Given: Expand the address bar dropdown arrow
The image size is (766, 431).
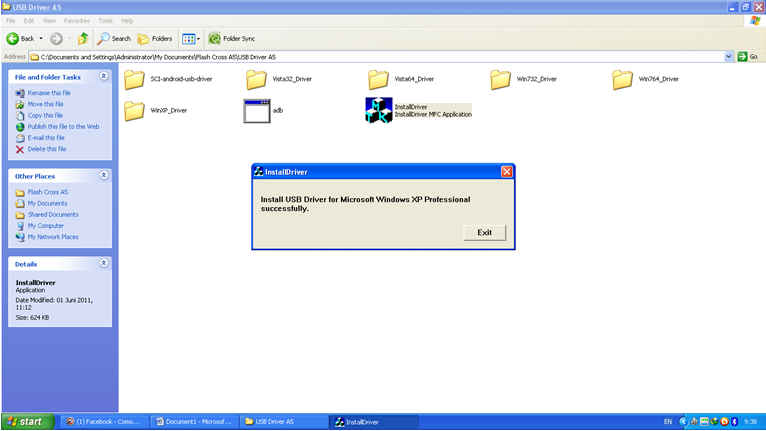Looking at the screenshot, I should click(x=729, y=57).
